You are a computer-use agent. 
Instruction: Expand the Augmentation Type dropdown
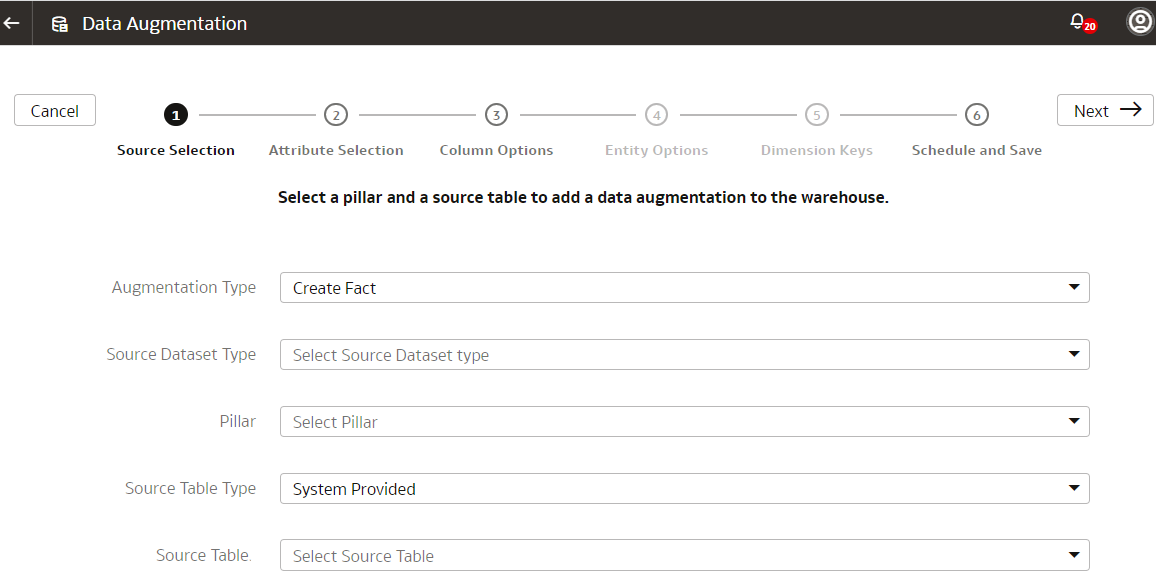(x=684, y=288)
